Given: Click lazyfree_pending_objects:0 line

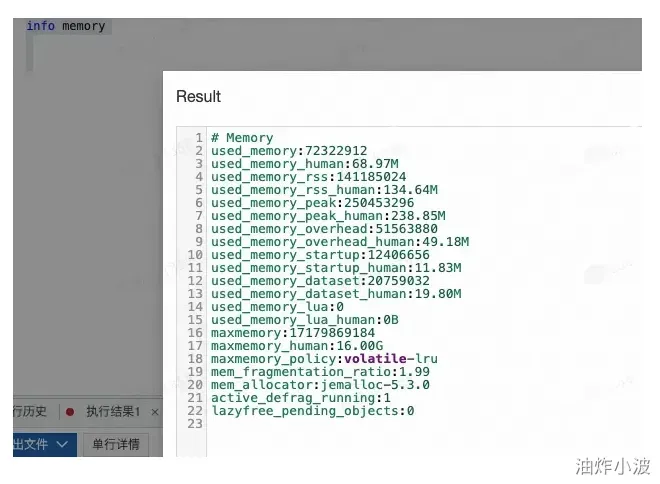Looking at the screenshot, I should coord(312,411).
